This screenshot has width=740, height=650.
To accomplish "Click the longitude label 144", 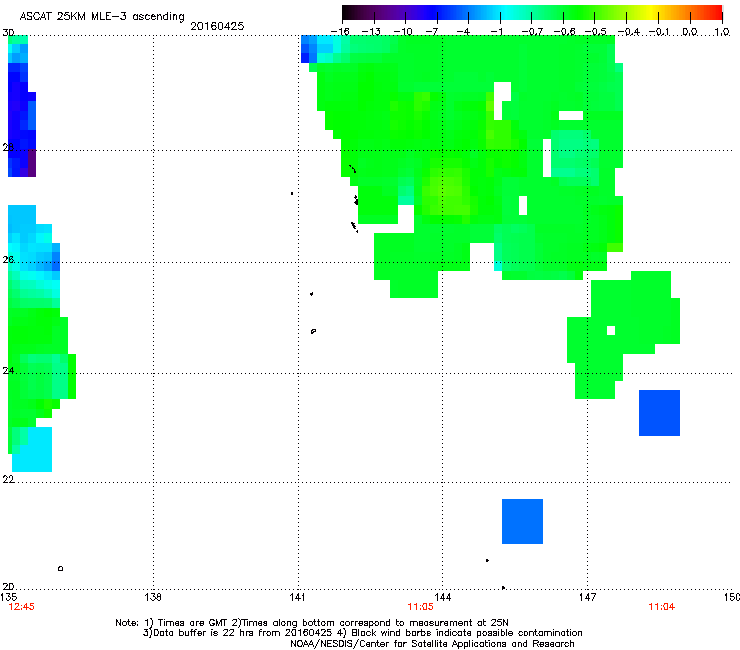I will tap(442, 597).
